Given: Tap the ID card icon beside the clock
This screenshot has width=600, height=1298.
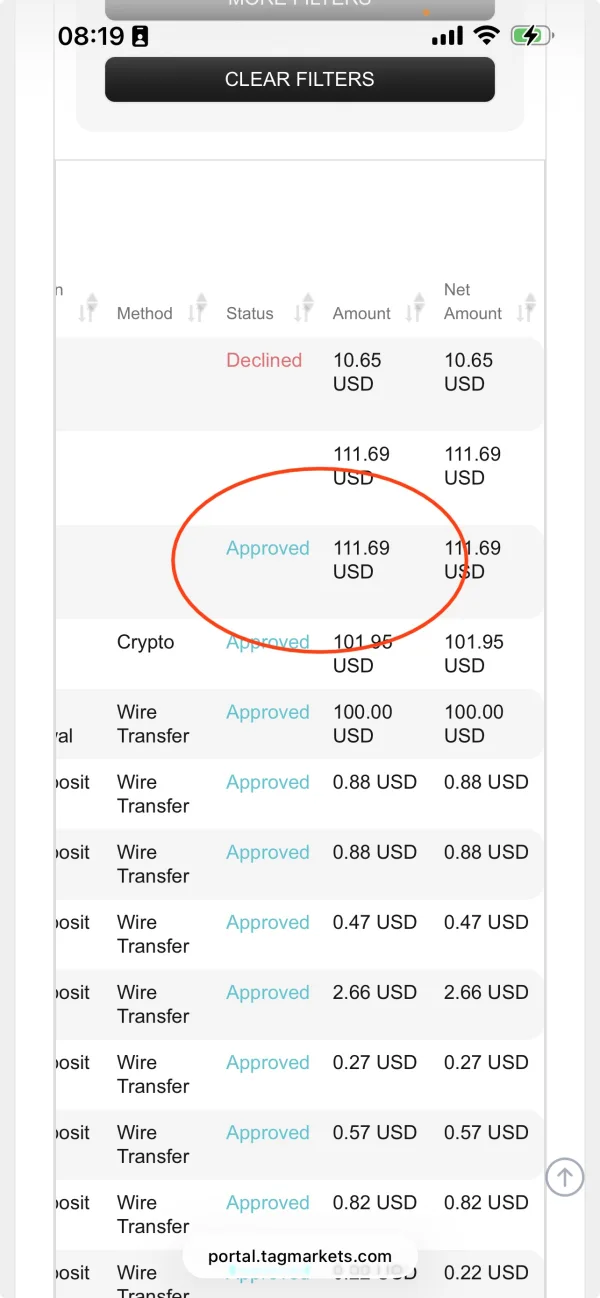Looking at the screenshot, I should tap(140, 37).
